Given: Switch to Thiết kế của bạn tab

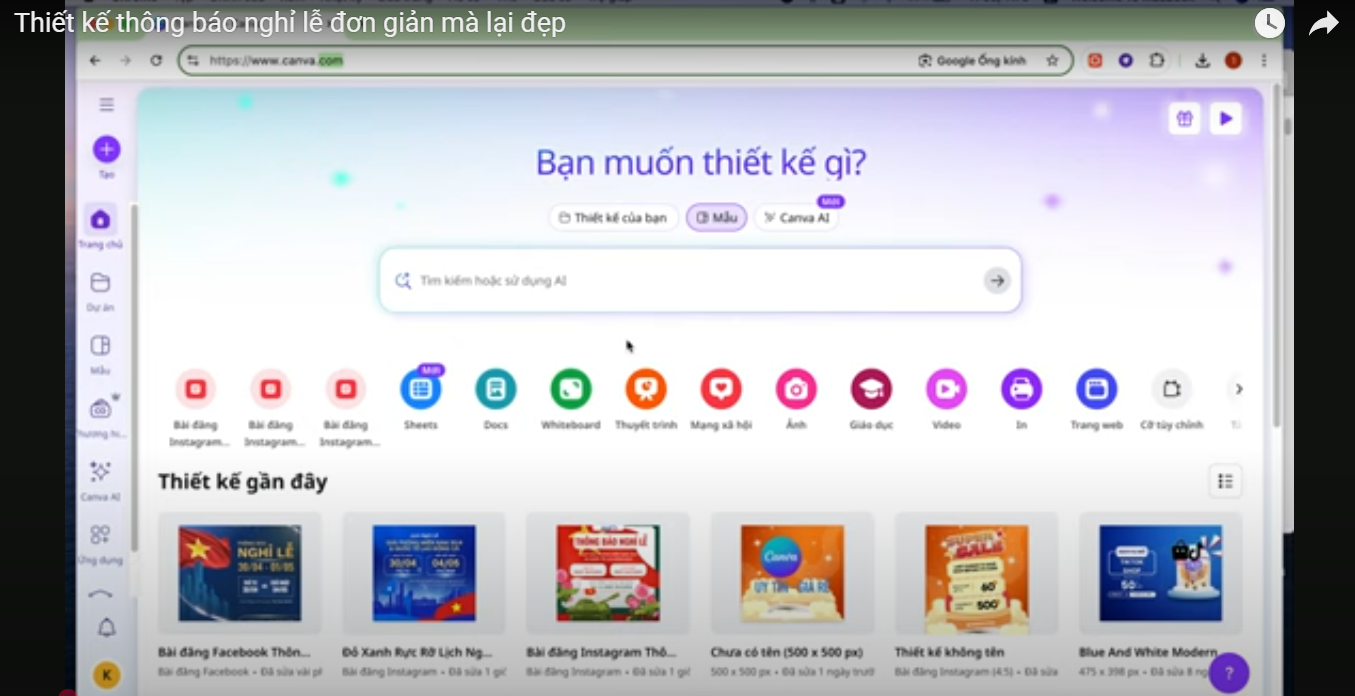Looking at the screenshot, I should tap(614, 217).
